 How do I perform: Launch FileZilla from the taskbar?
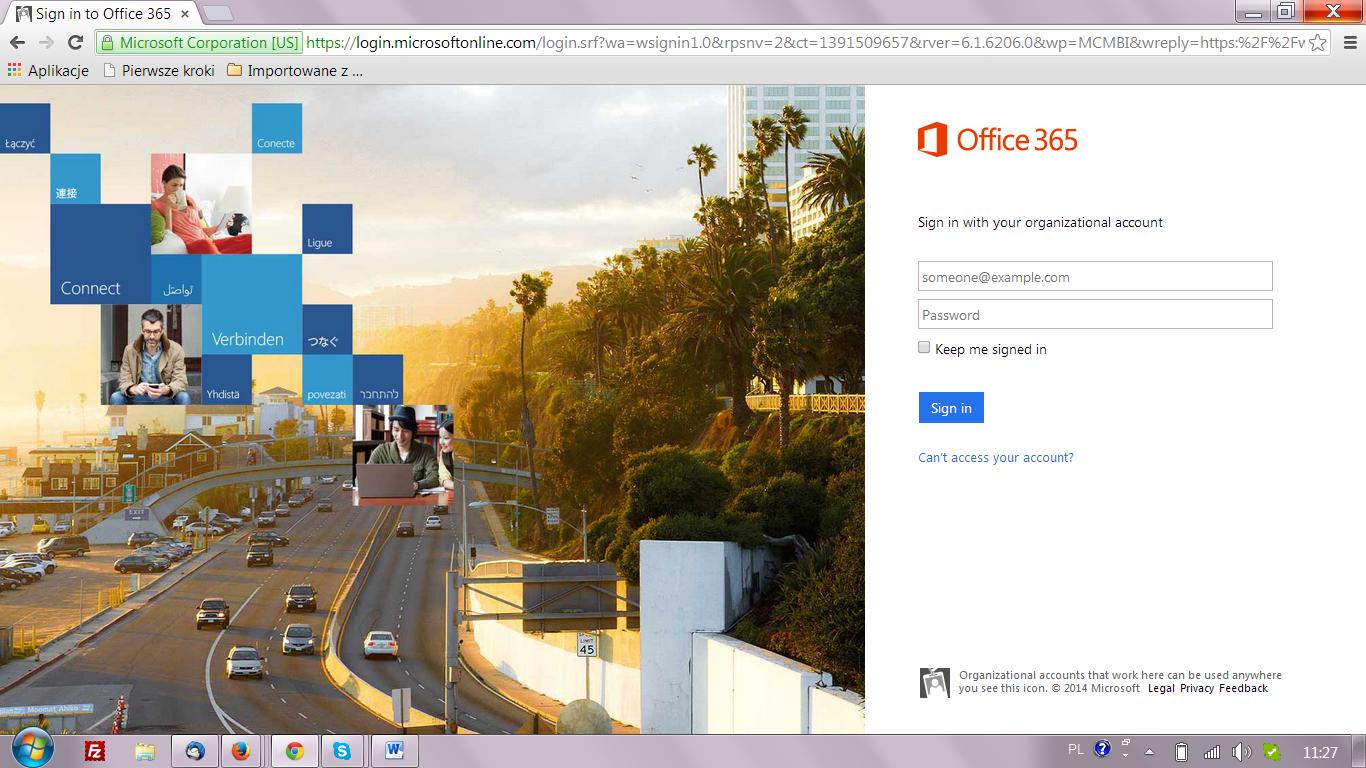[x=95, y=751]
